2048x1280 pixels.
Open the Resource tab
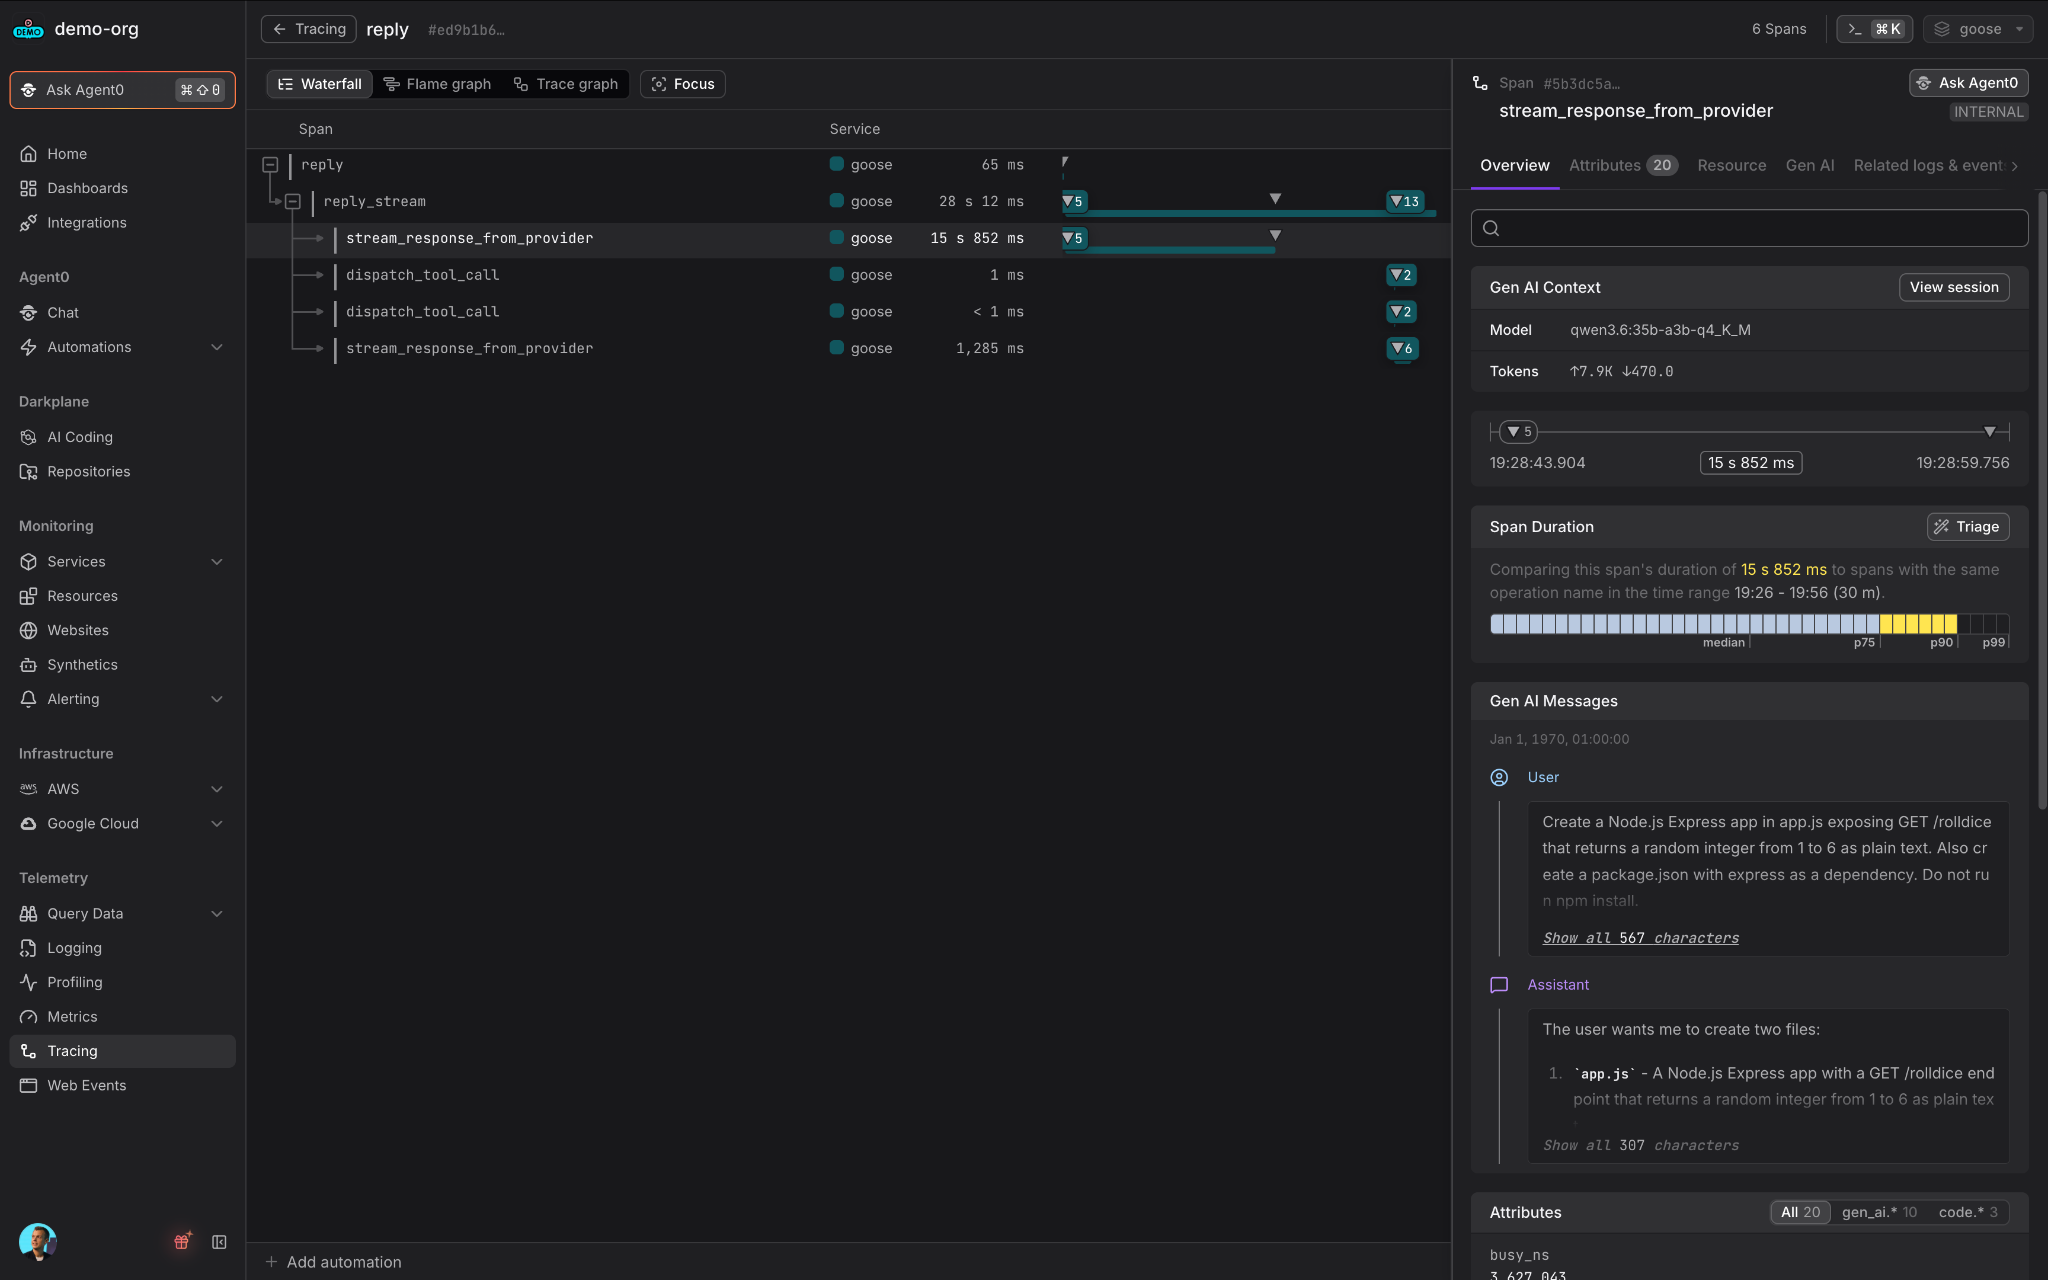pyautogui.click(x=1731, y=166)
